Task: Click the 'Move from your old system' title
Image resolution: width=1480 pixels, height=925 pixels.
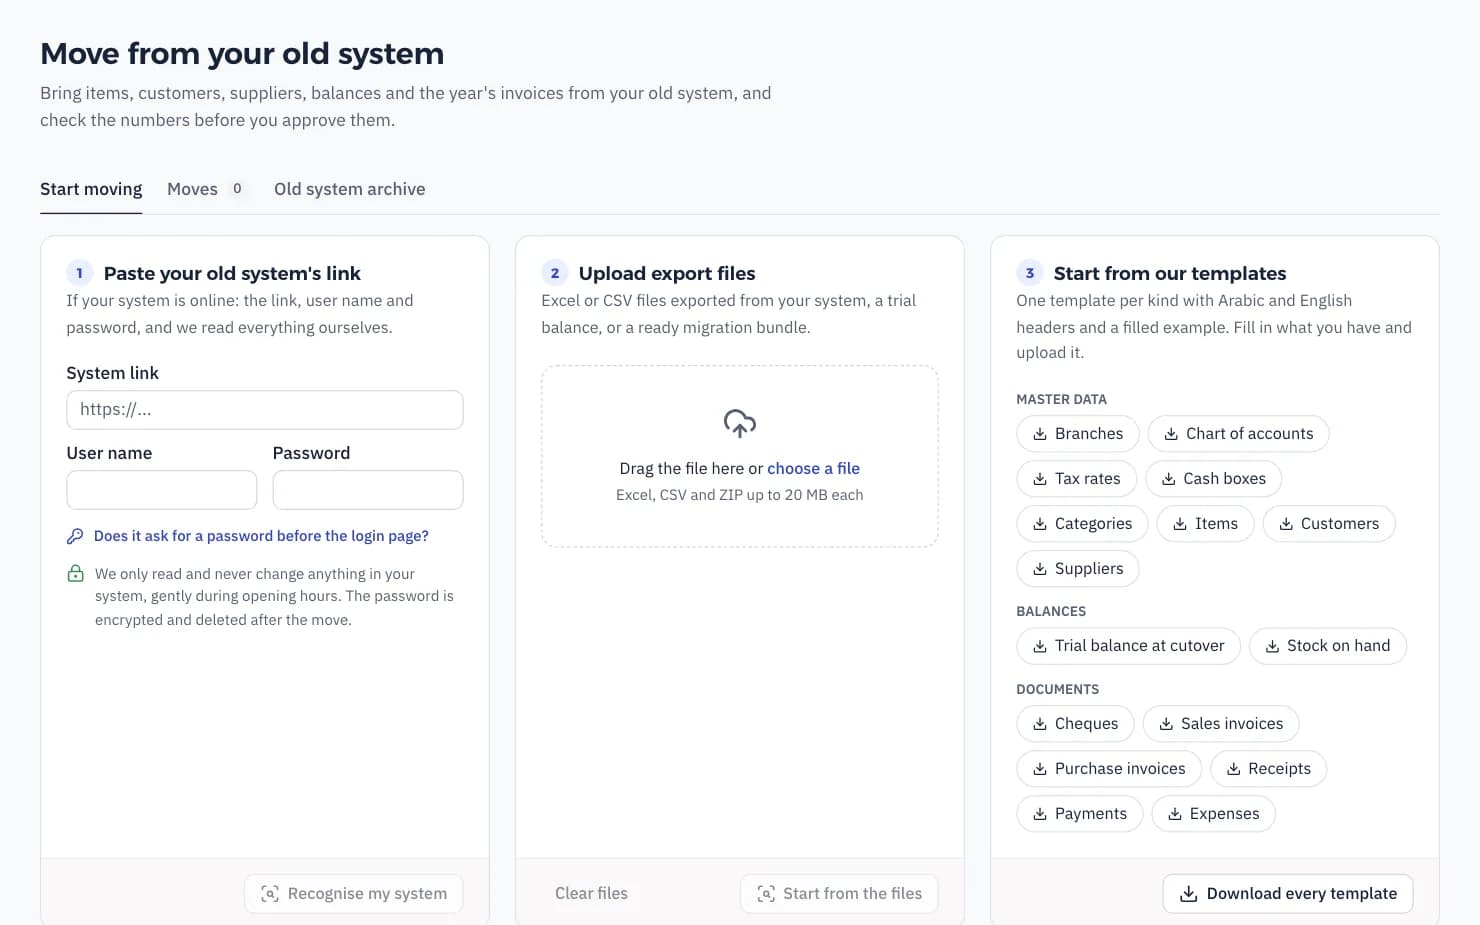Action: pyautogui.click(x=242, y=53)
